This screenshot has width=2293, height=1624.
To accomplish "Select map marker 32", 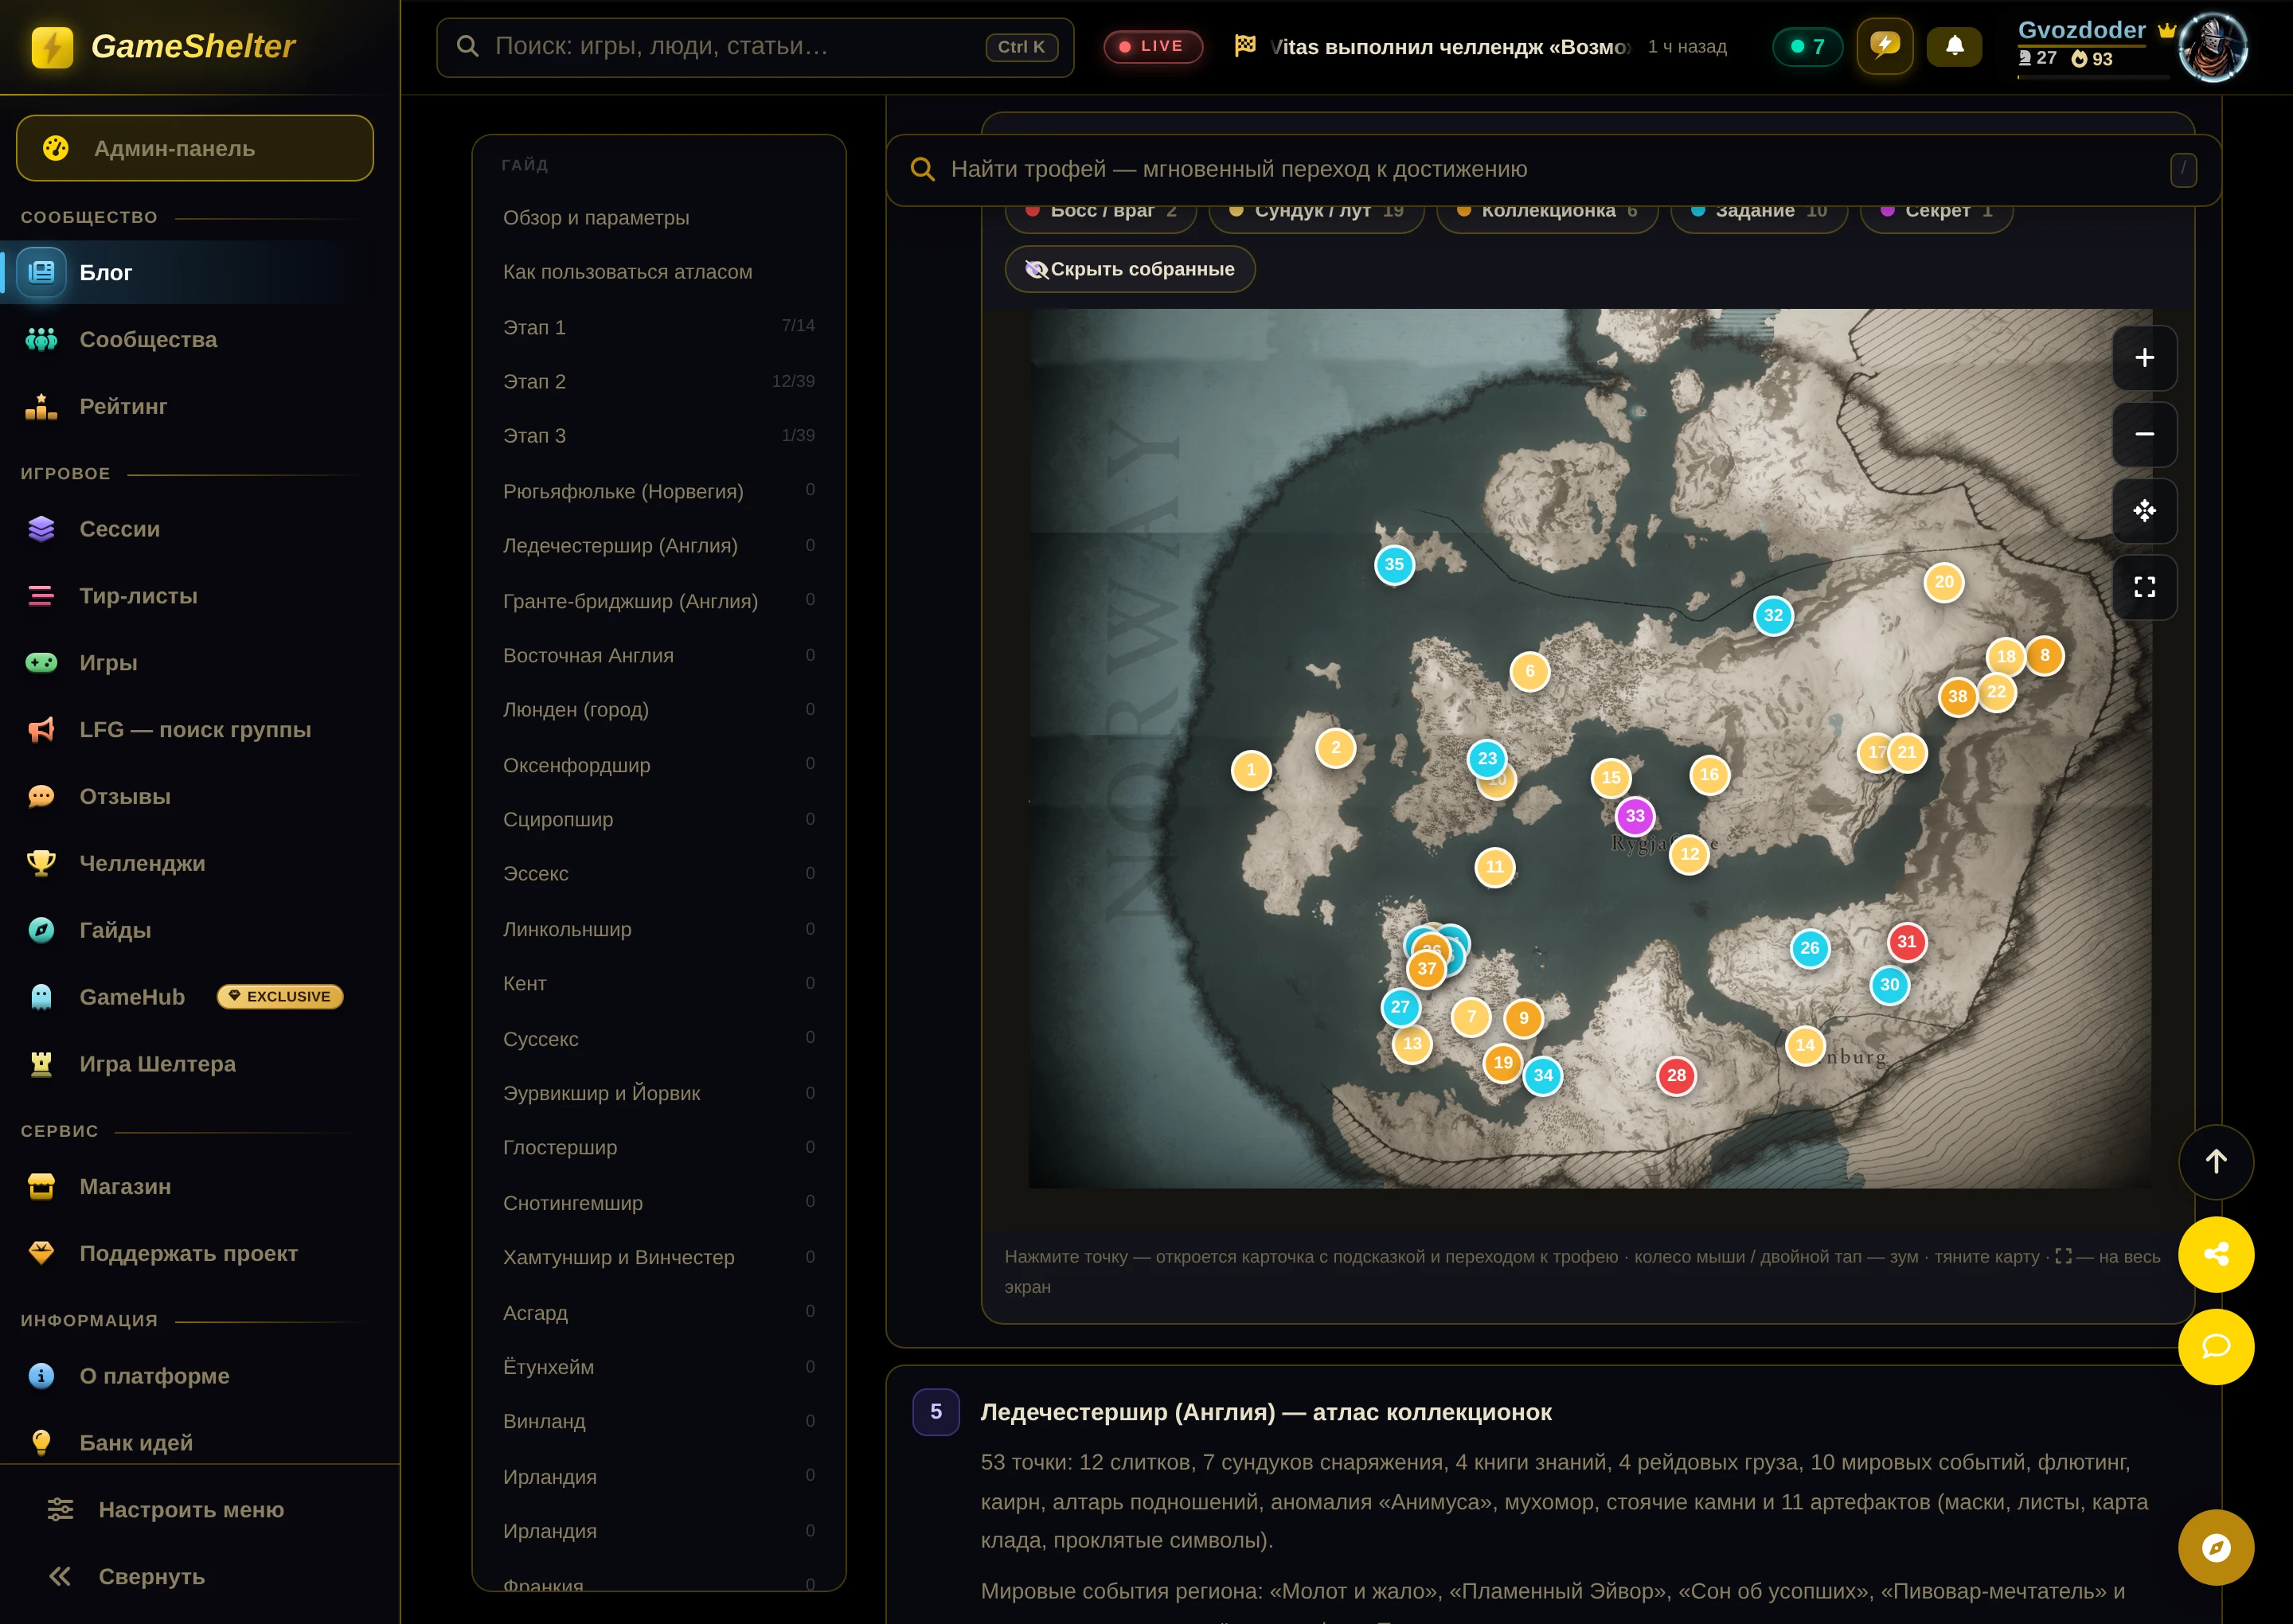I will click(1773, 616).
